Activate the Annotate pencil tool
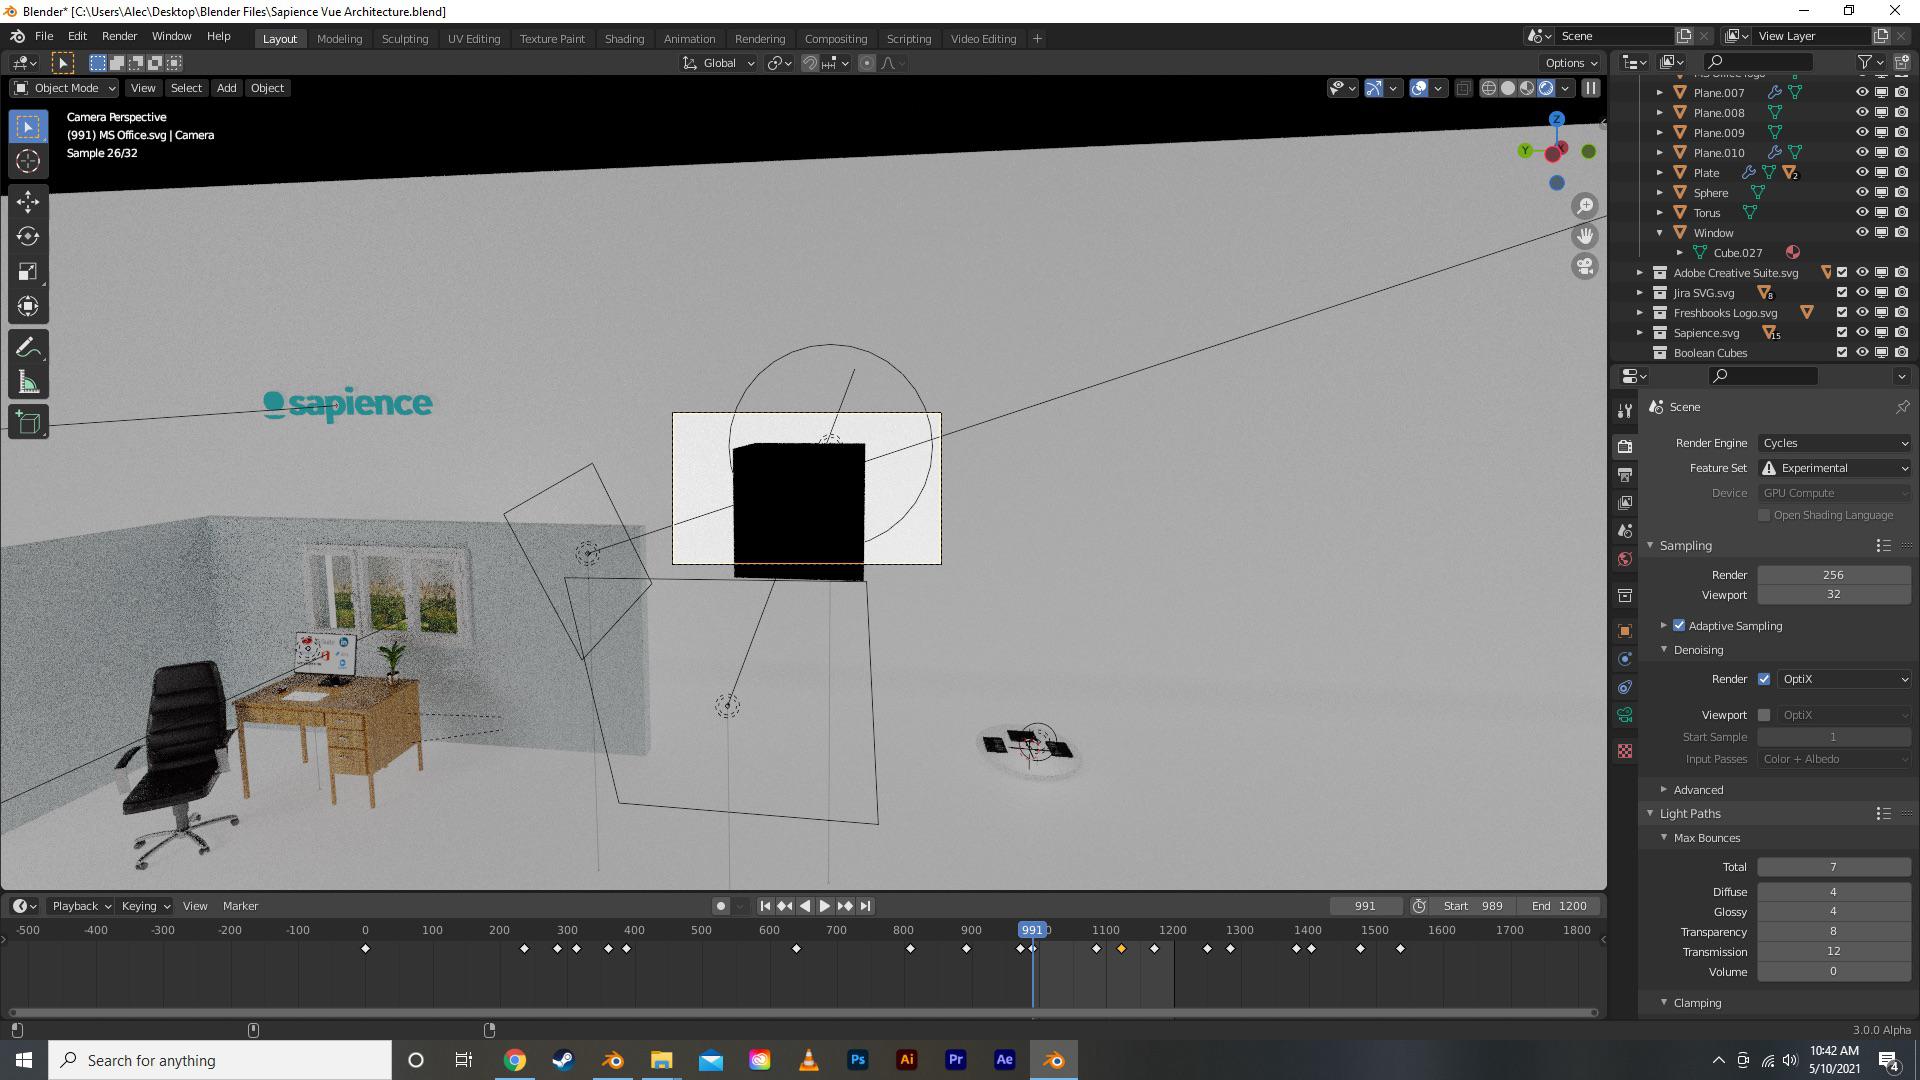Screen dimensions: 1920x1080 pyautogui.click(x=28, y=348)
